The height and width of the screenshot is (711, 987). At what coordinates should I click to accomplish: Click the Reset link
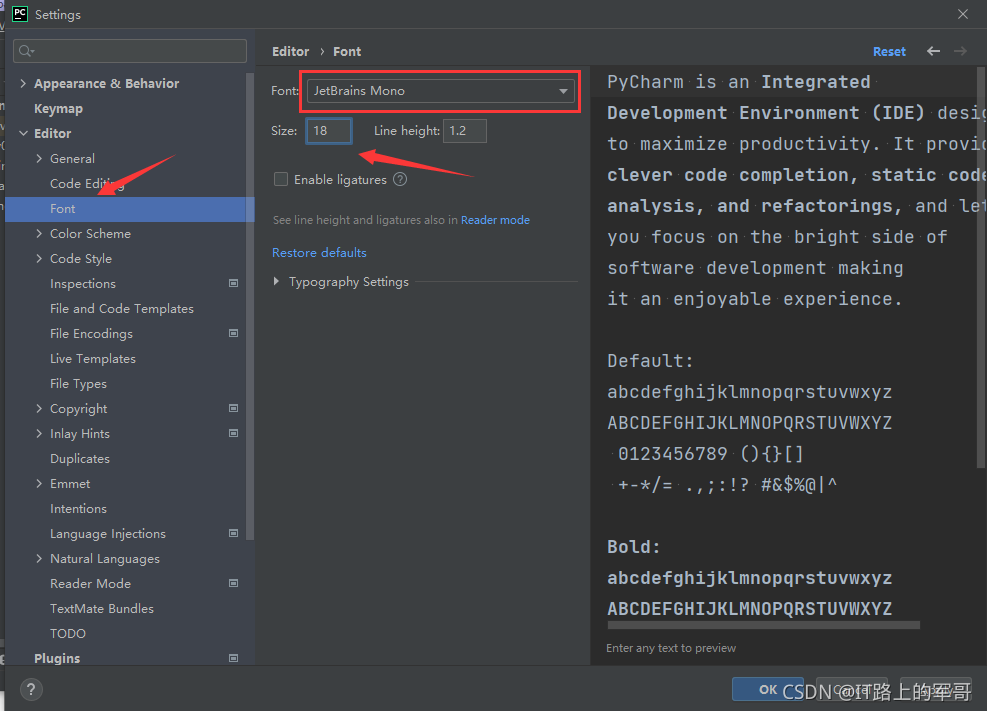coord(889,52)
